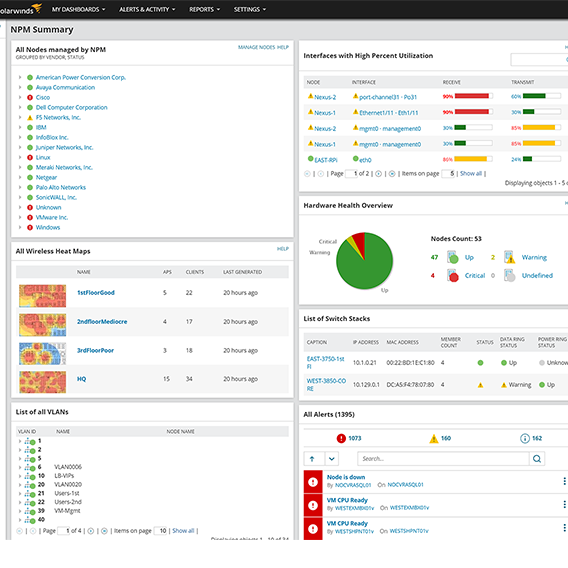Click the 2ndfloorMediocre heat map thumbnail

43,325
